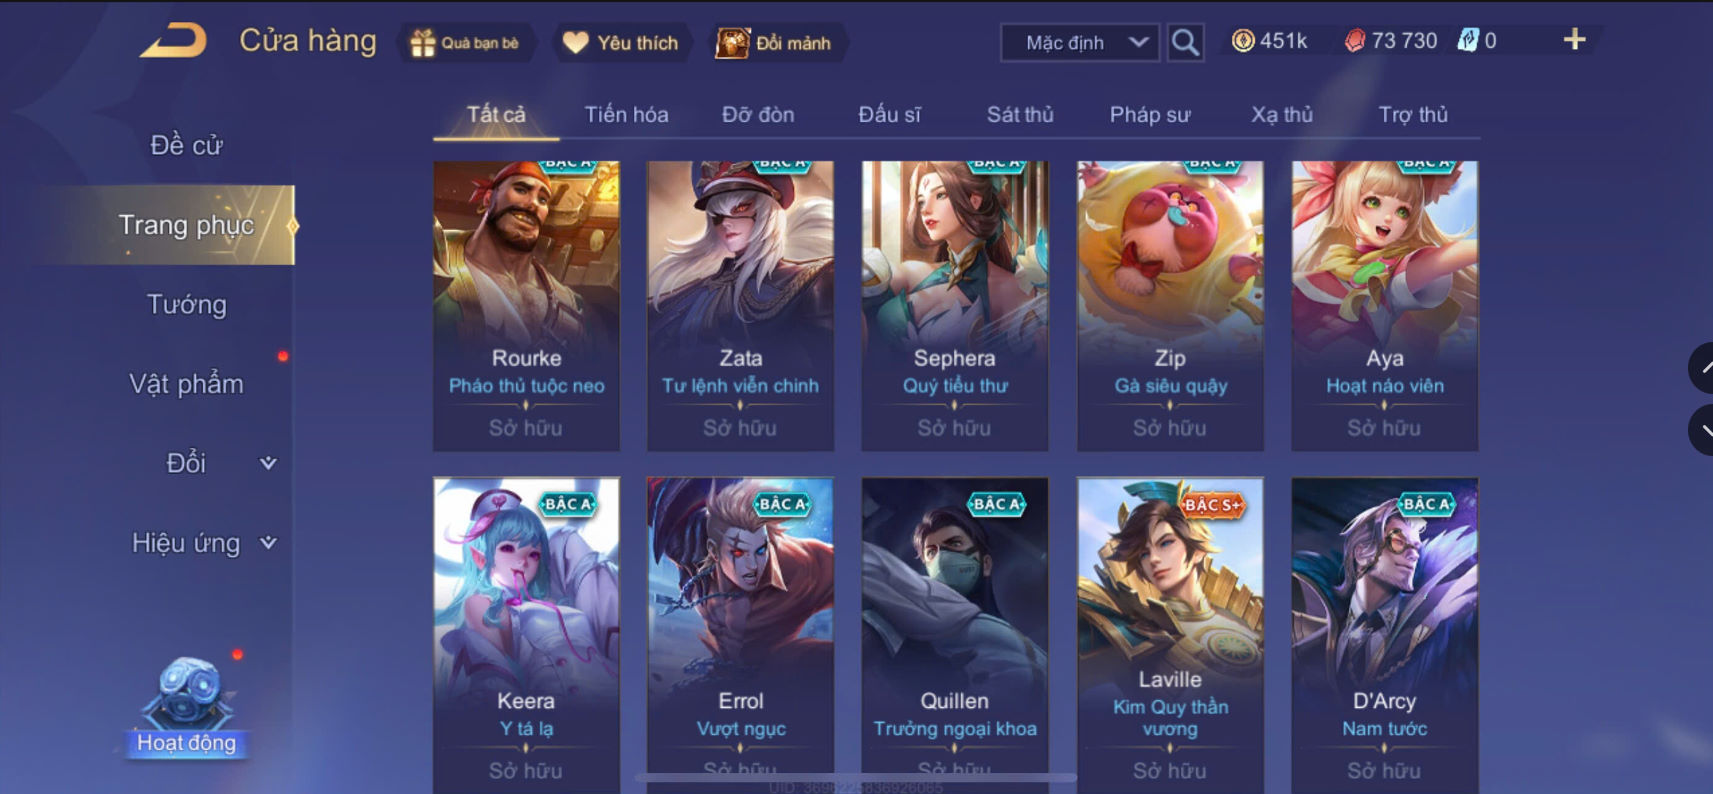Tap the gold coin balance icon
This screenshot has width=1713, height=794.
tap(1242, 41)
